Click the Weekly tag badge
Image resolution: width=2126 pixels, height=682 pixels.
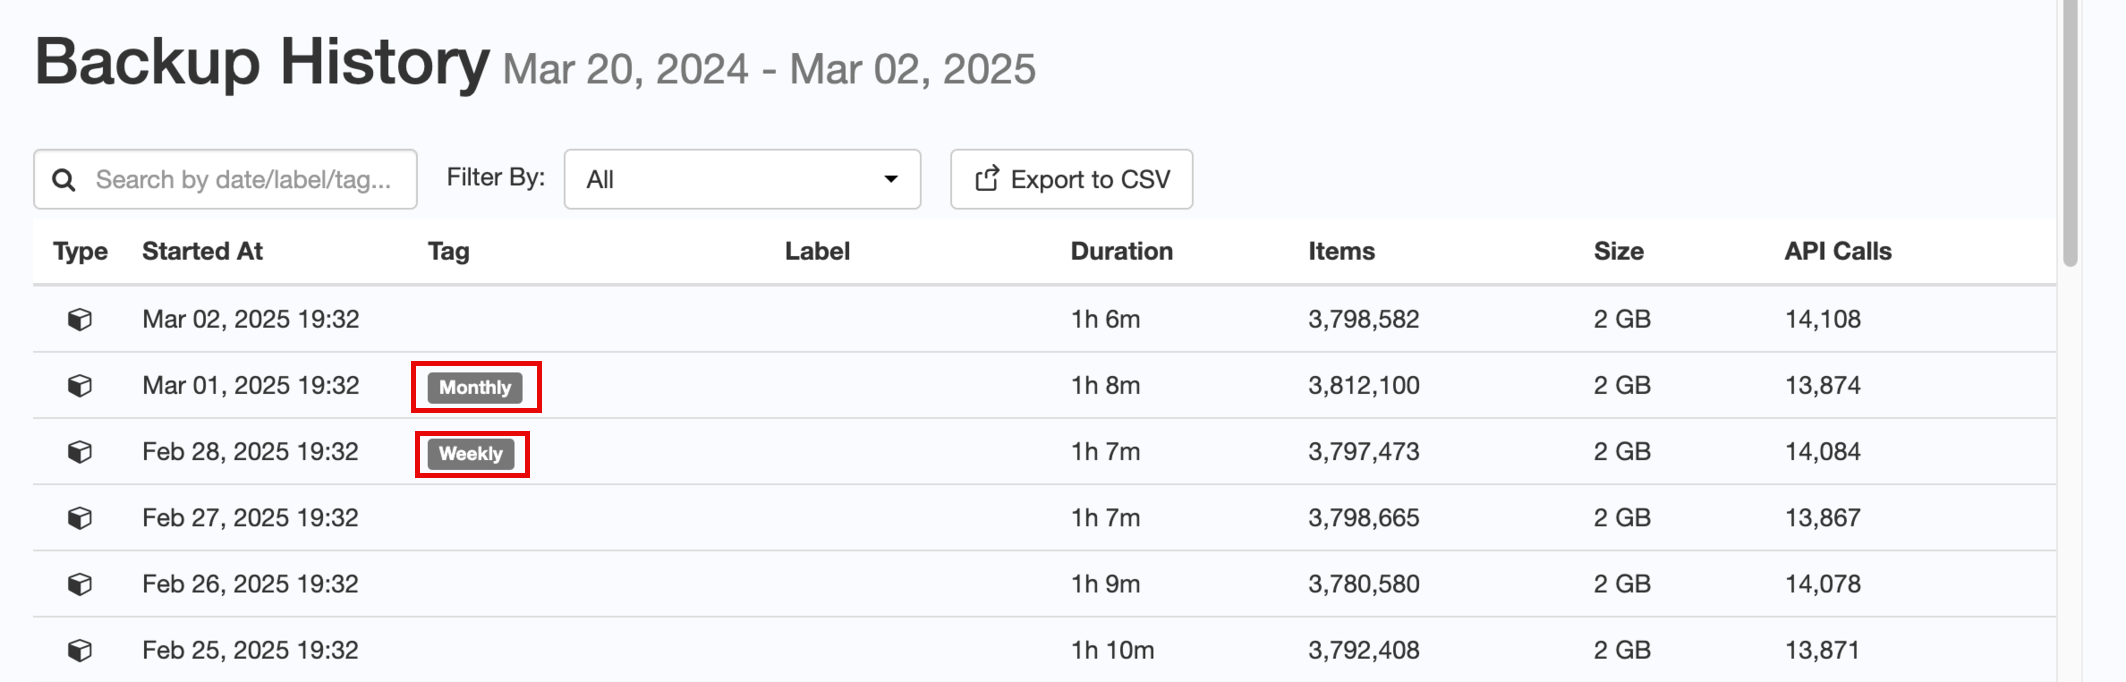471,454
